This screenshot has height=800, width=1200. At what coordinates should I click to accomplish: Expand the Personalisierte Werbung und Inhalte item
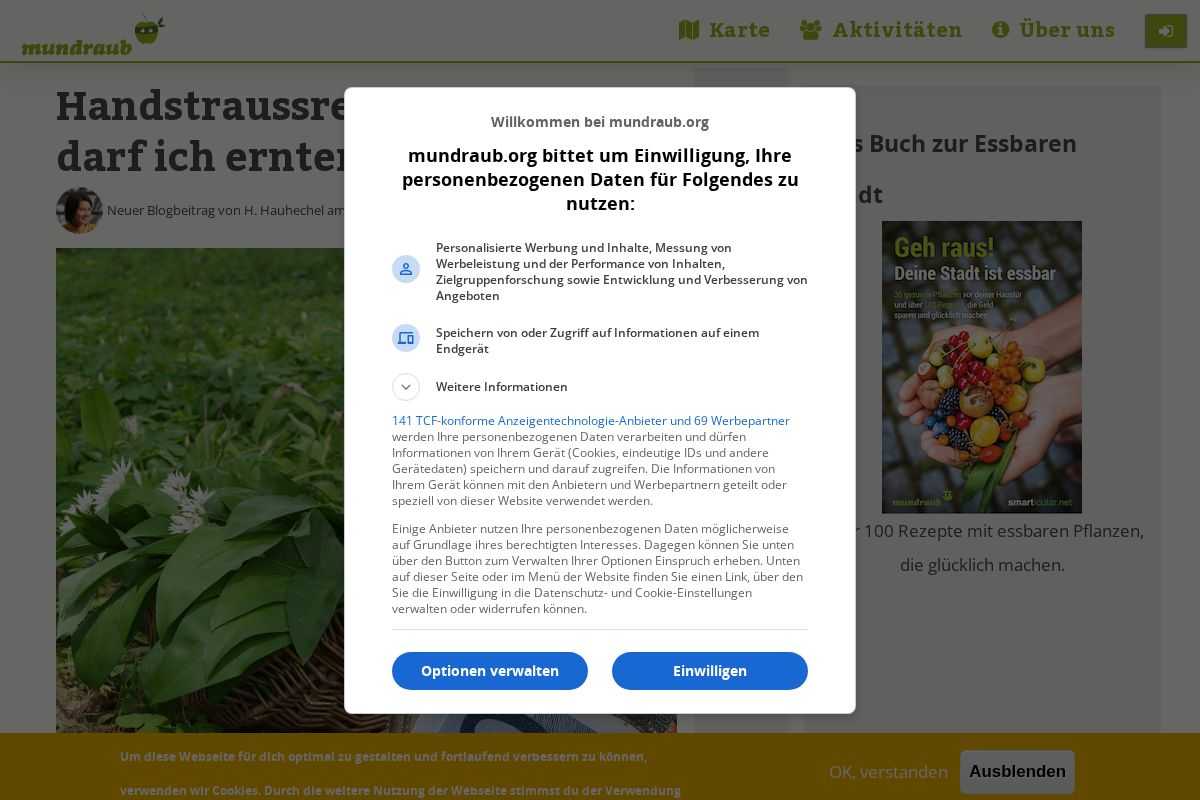600,272
